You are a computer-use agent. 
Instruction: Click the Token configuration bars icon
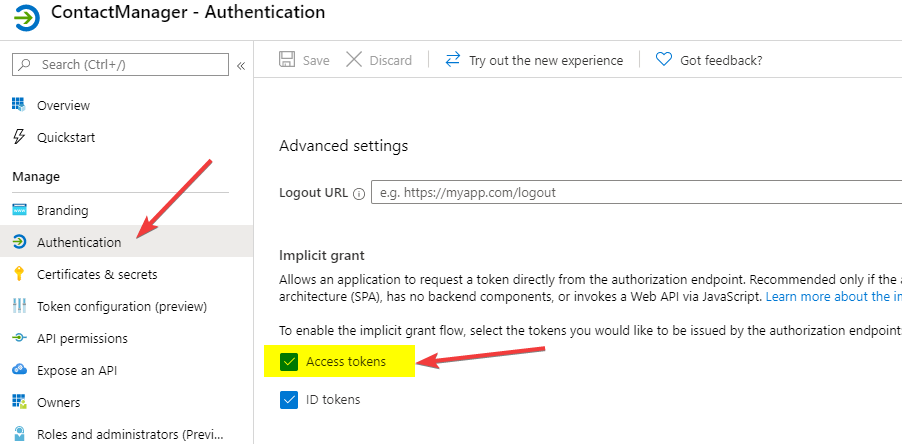click(19, 306)
